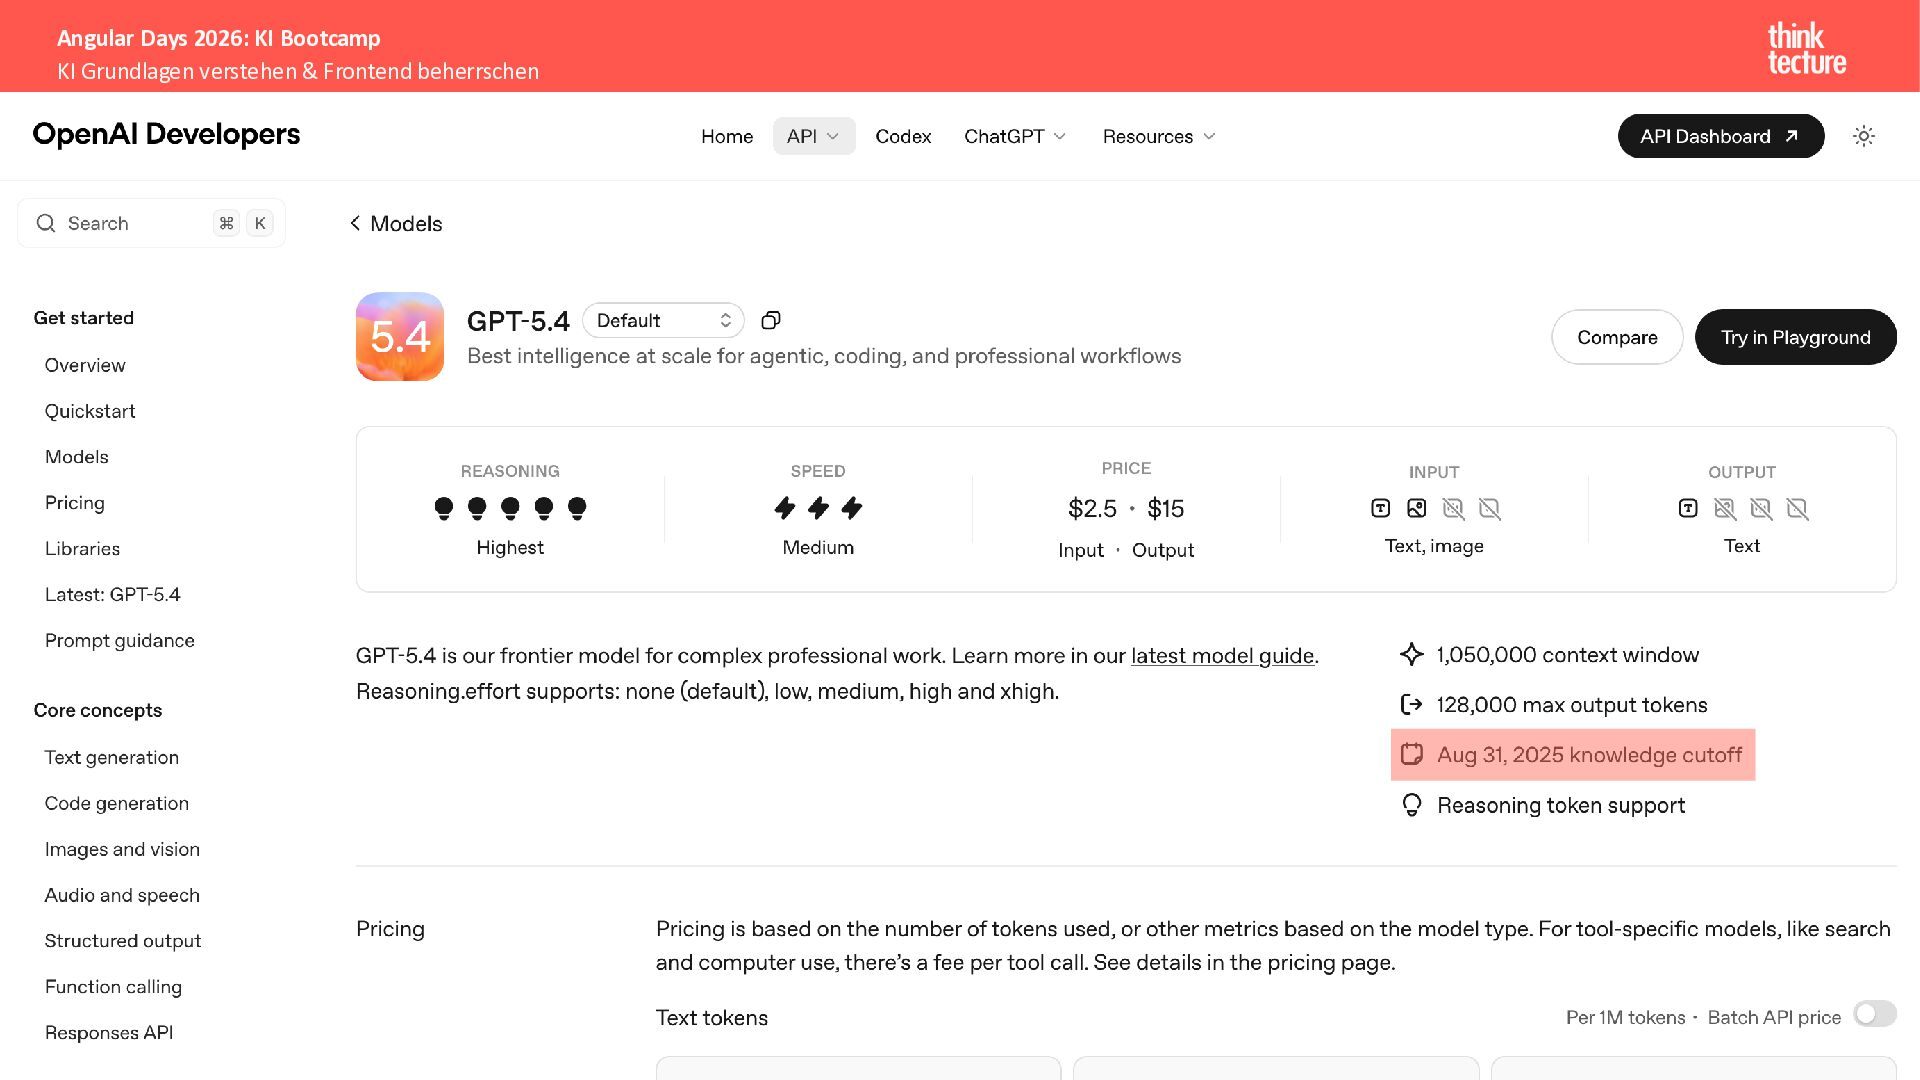Expand the Resources navigation dropdown

point(1159,136)
